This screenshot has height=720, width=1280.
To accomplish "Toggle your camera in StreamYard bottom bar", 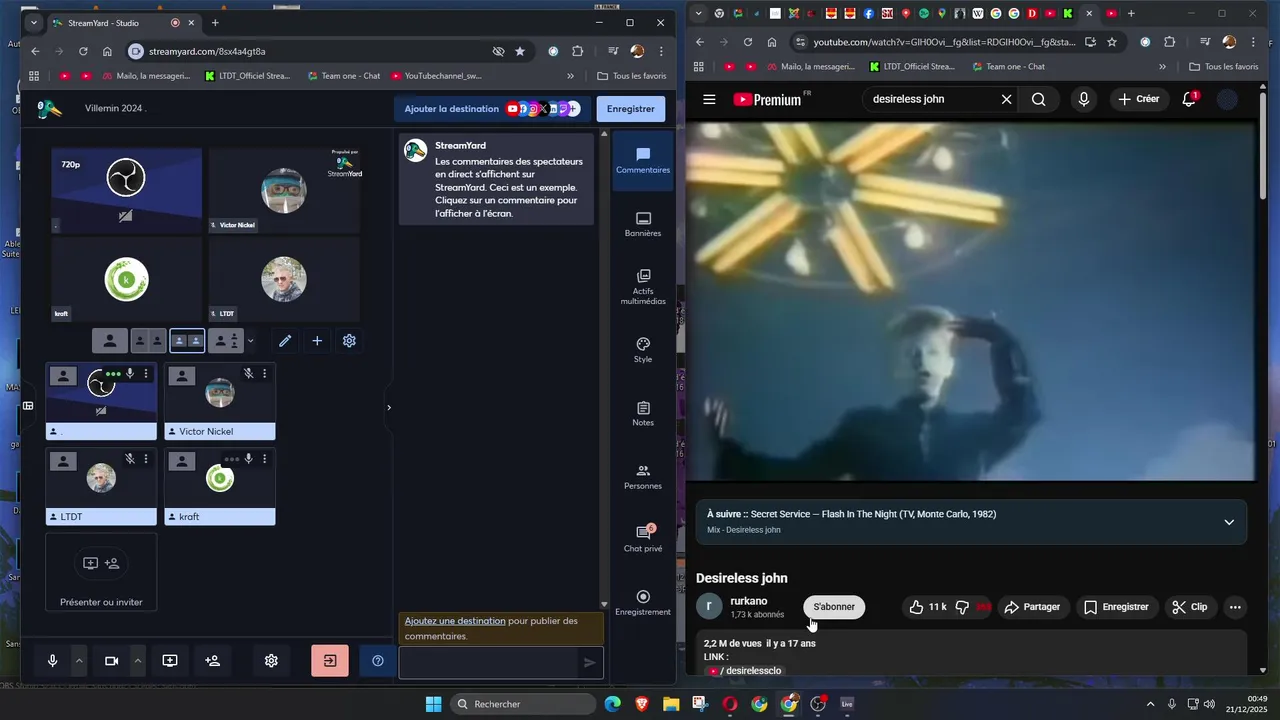I will point(112,661).
